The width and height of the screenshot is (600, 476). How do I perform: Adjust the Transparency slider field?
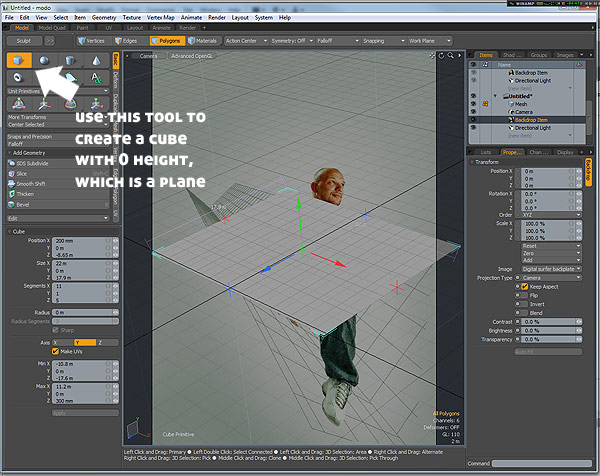point(551,339)
